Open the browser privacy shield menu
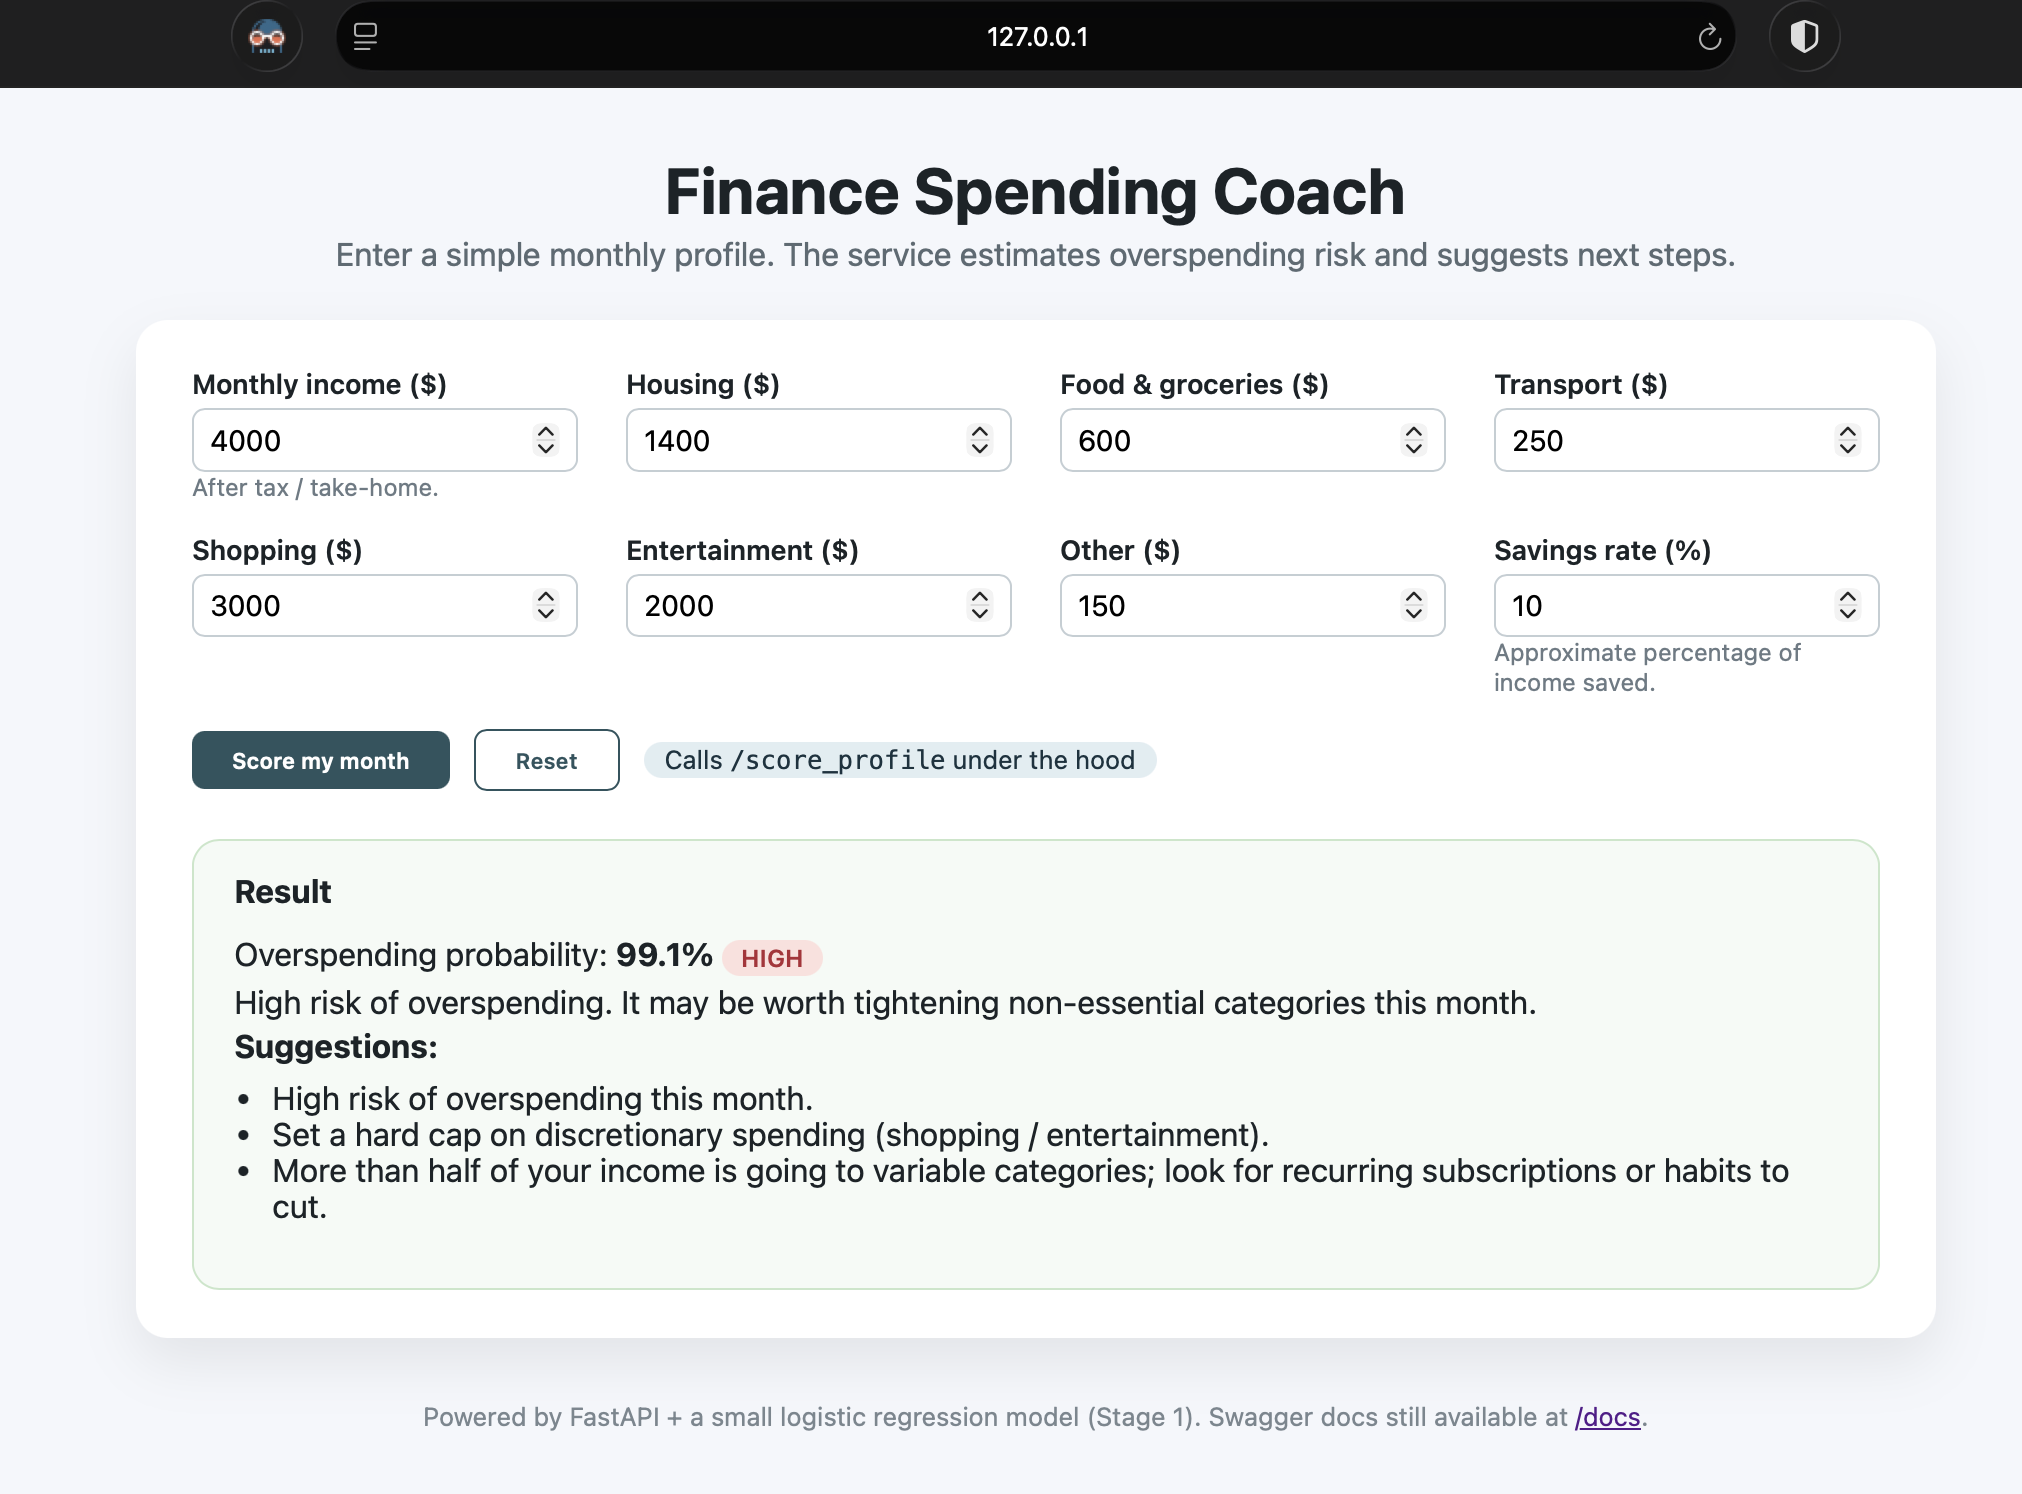Screen dimensions: 2022x1494 [x=1803, y=36]
